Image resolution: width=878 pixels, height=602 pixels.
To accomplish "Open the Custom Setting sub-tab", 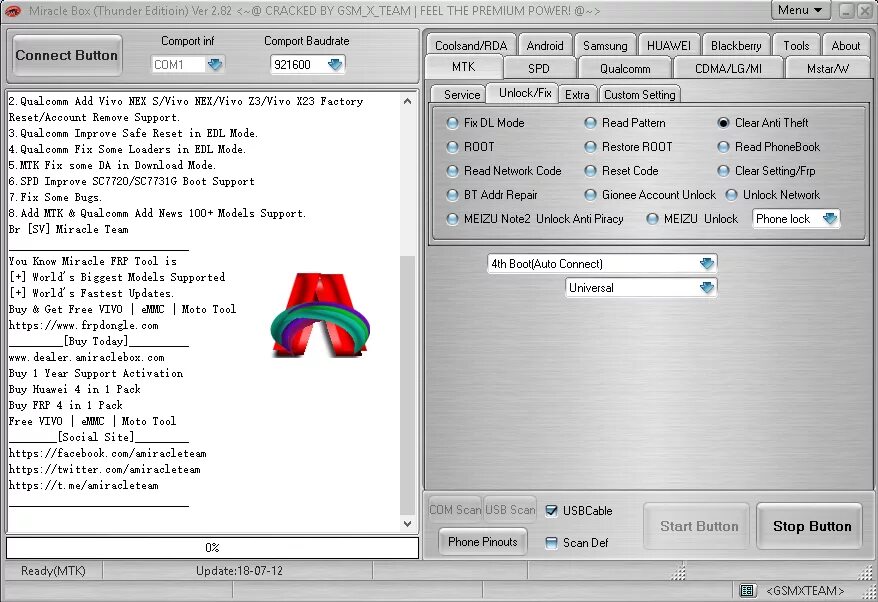I will (x=639, y=95).
